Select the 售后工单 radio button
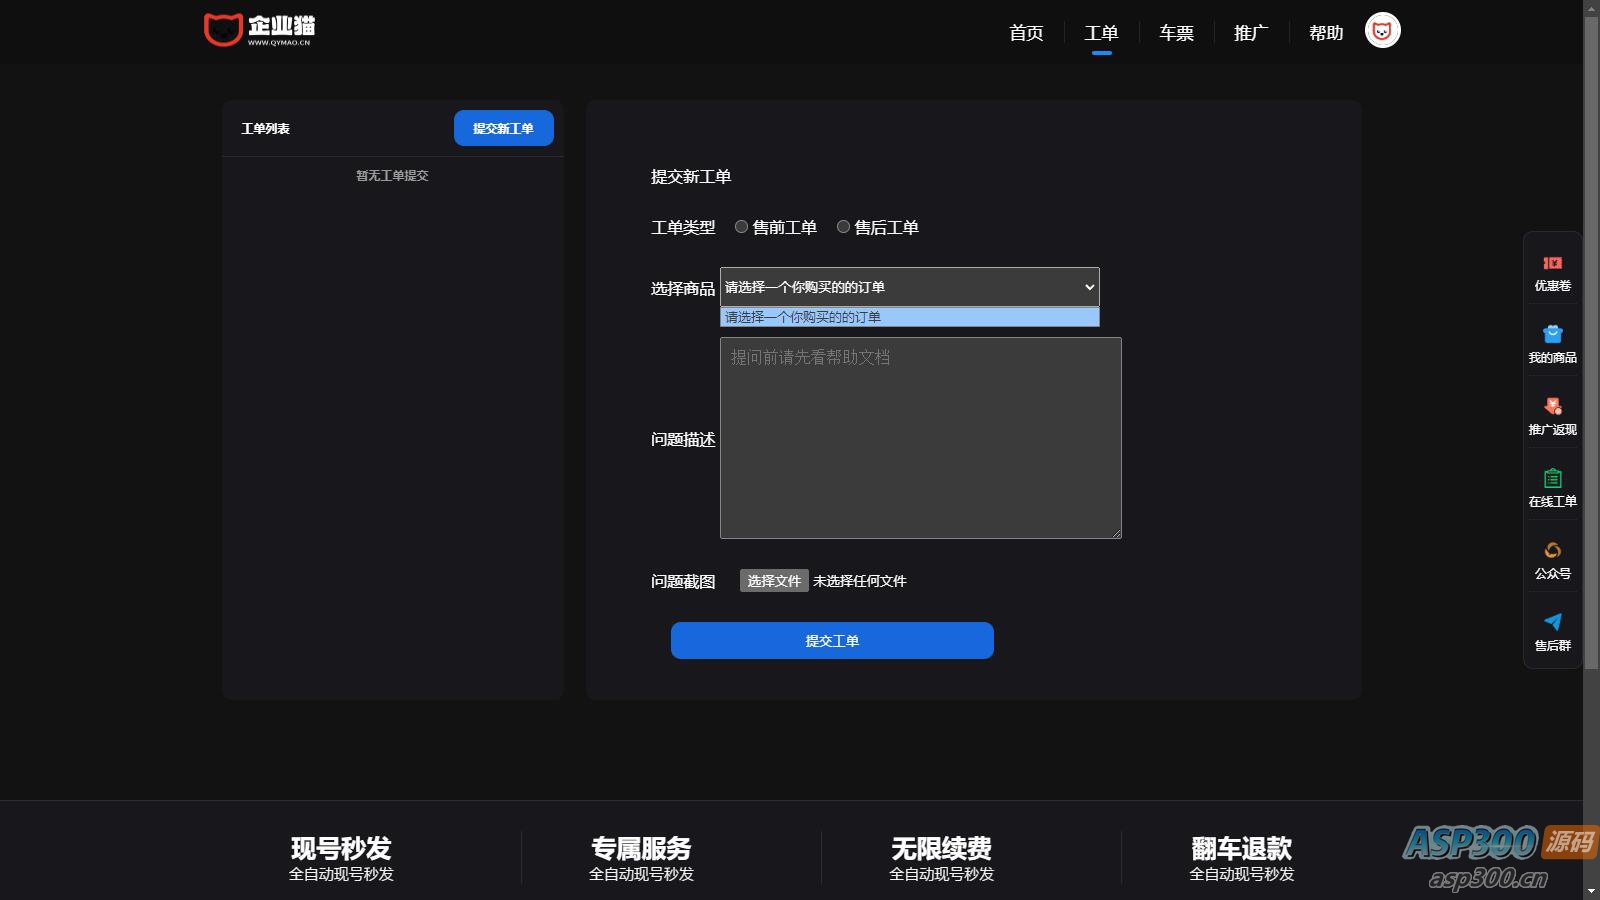 (843, 227)
